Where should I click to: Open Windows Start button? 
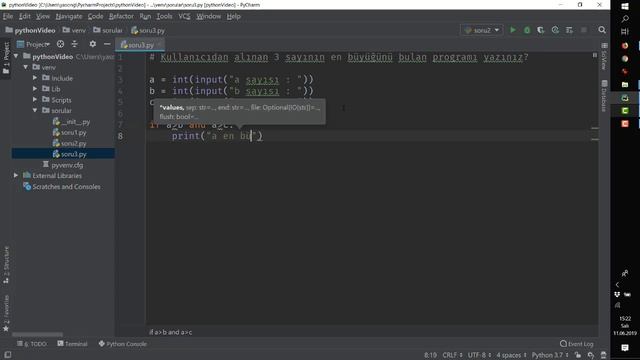625,6
